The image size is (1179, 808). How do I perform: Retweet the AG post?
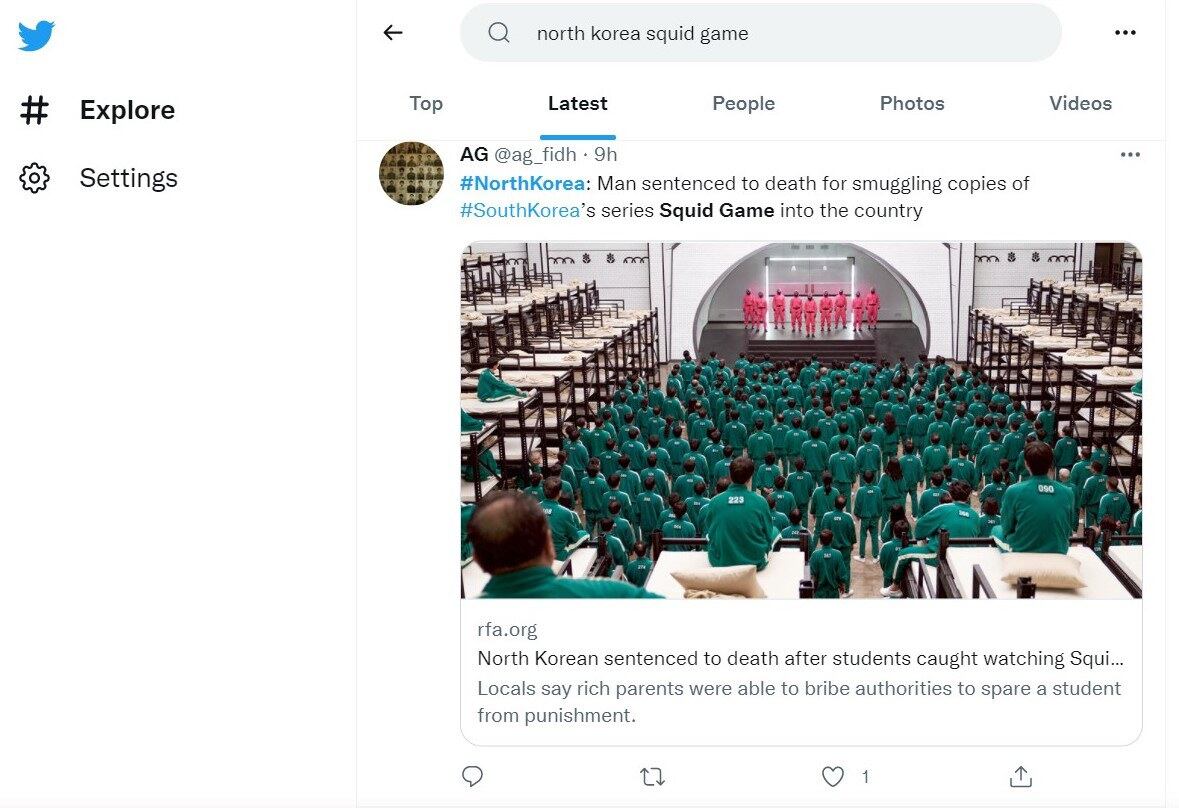point(652,776)
